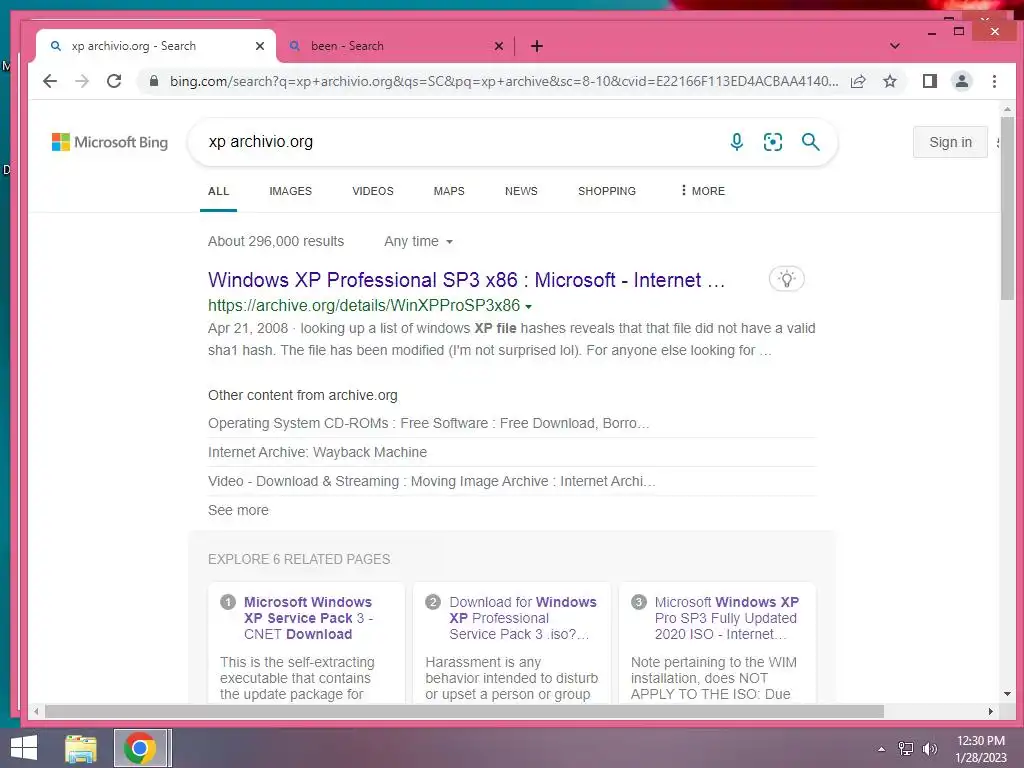Open the taskbar clock showing 12:30 PM
This screenshot has height=768, width=1024.
click(x=980, y=749)
